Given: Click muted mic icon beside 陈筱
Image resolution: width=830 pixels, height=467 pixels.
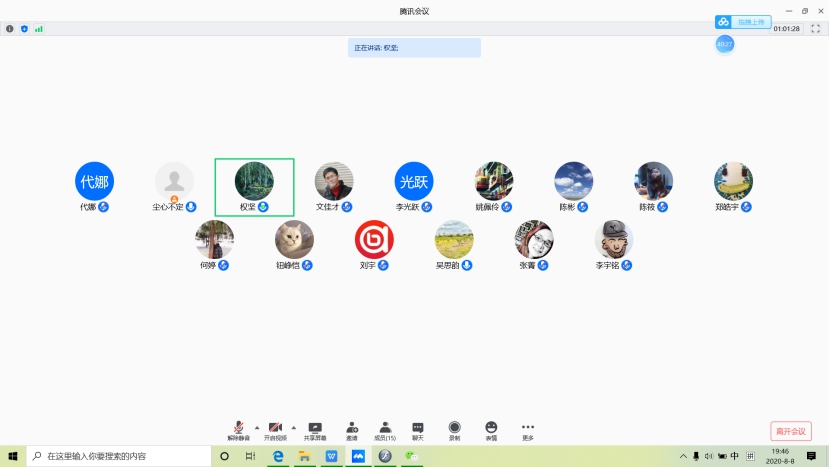Looking at the screenshot, I should coord(663,206).
